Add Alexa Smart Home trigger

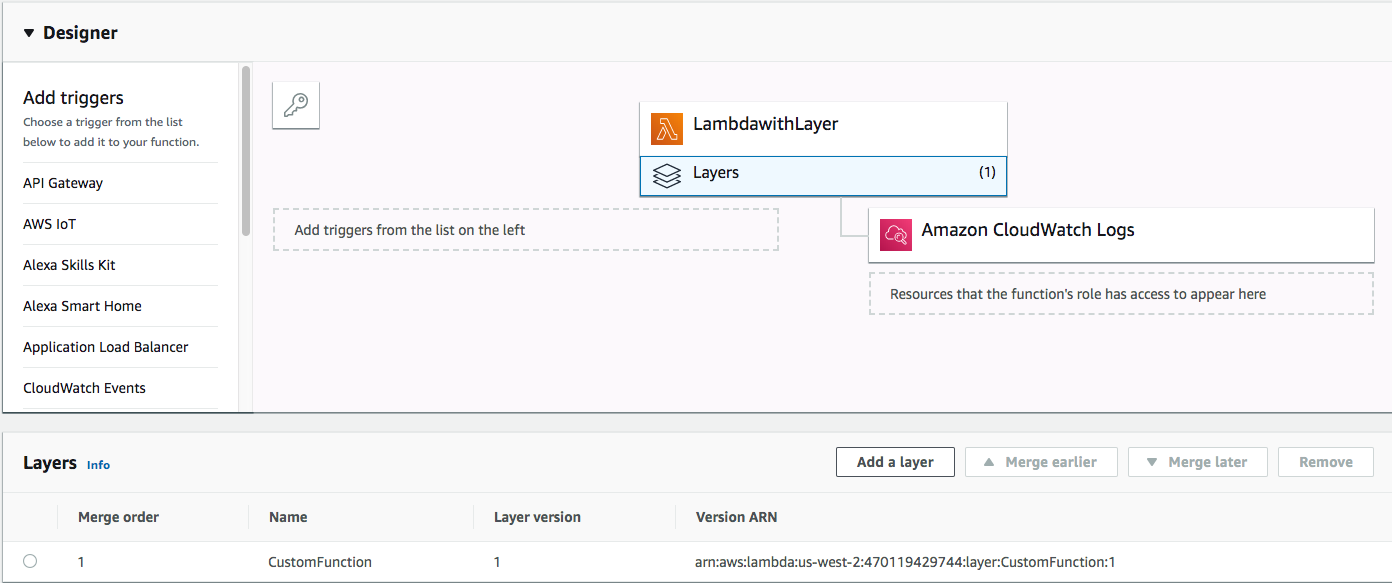82,306
